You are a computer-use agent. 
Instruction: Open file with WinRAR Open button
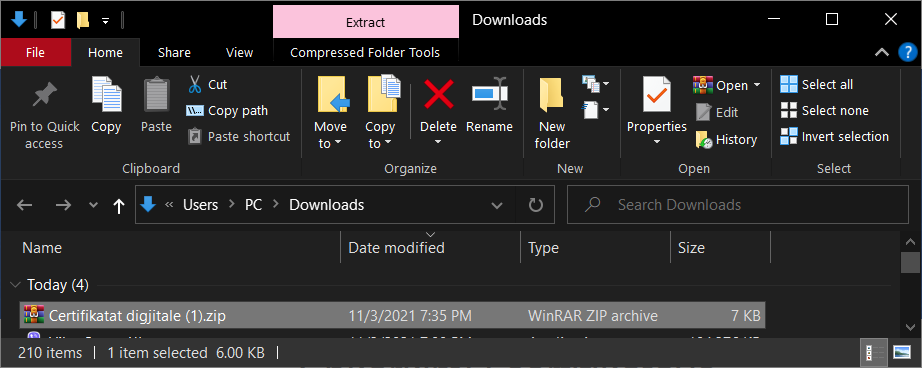[x=720, y=85]
